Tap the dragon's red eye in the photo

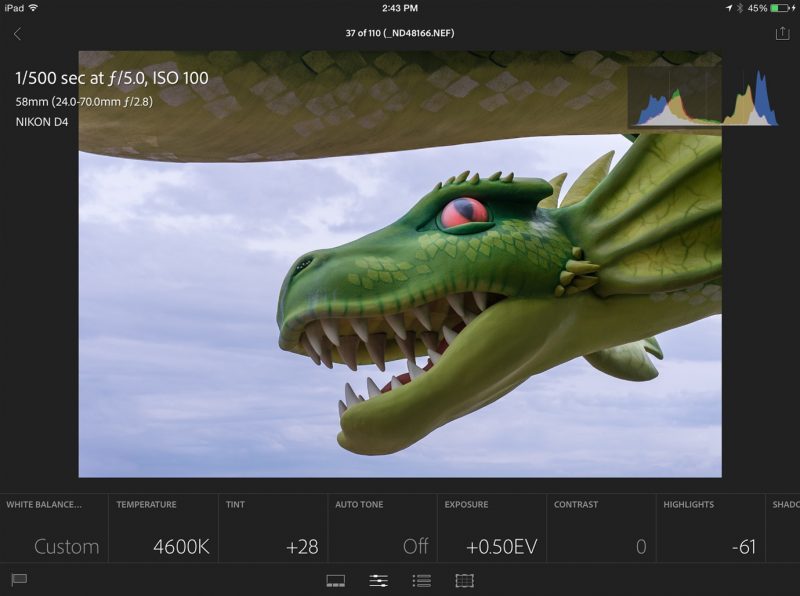(x=464, y=211)
